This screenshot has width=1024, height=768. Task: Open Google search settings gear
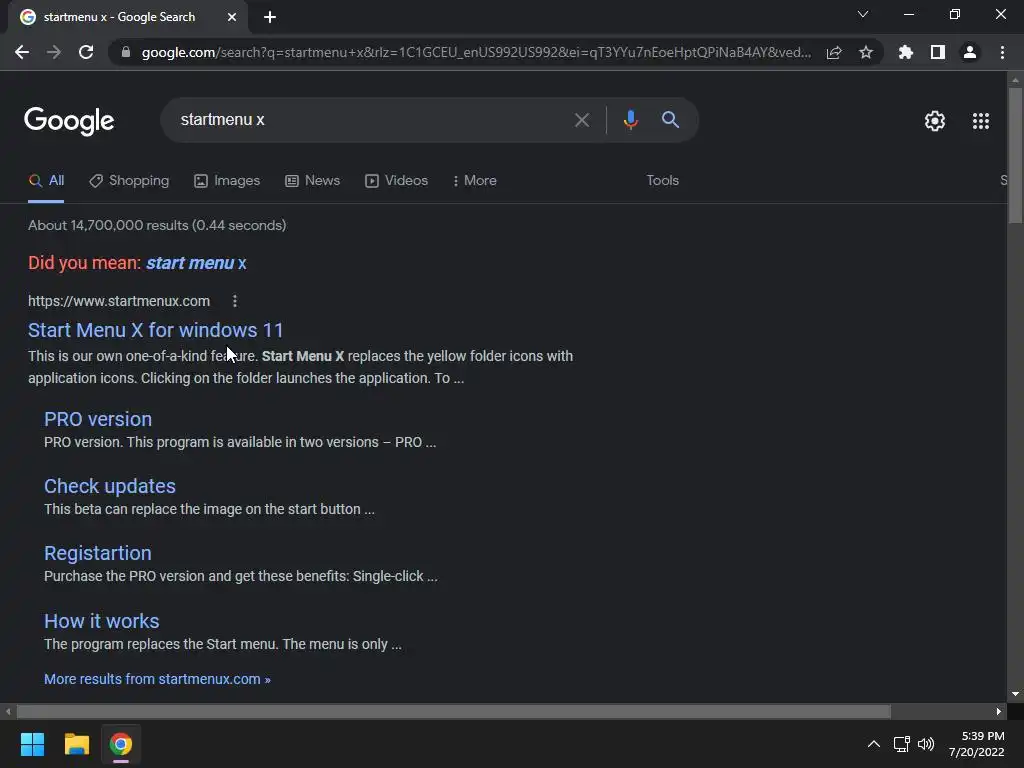click(935, 121)
